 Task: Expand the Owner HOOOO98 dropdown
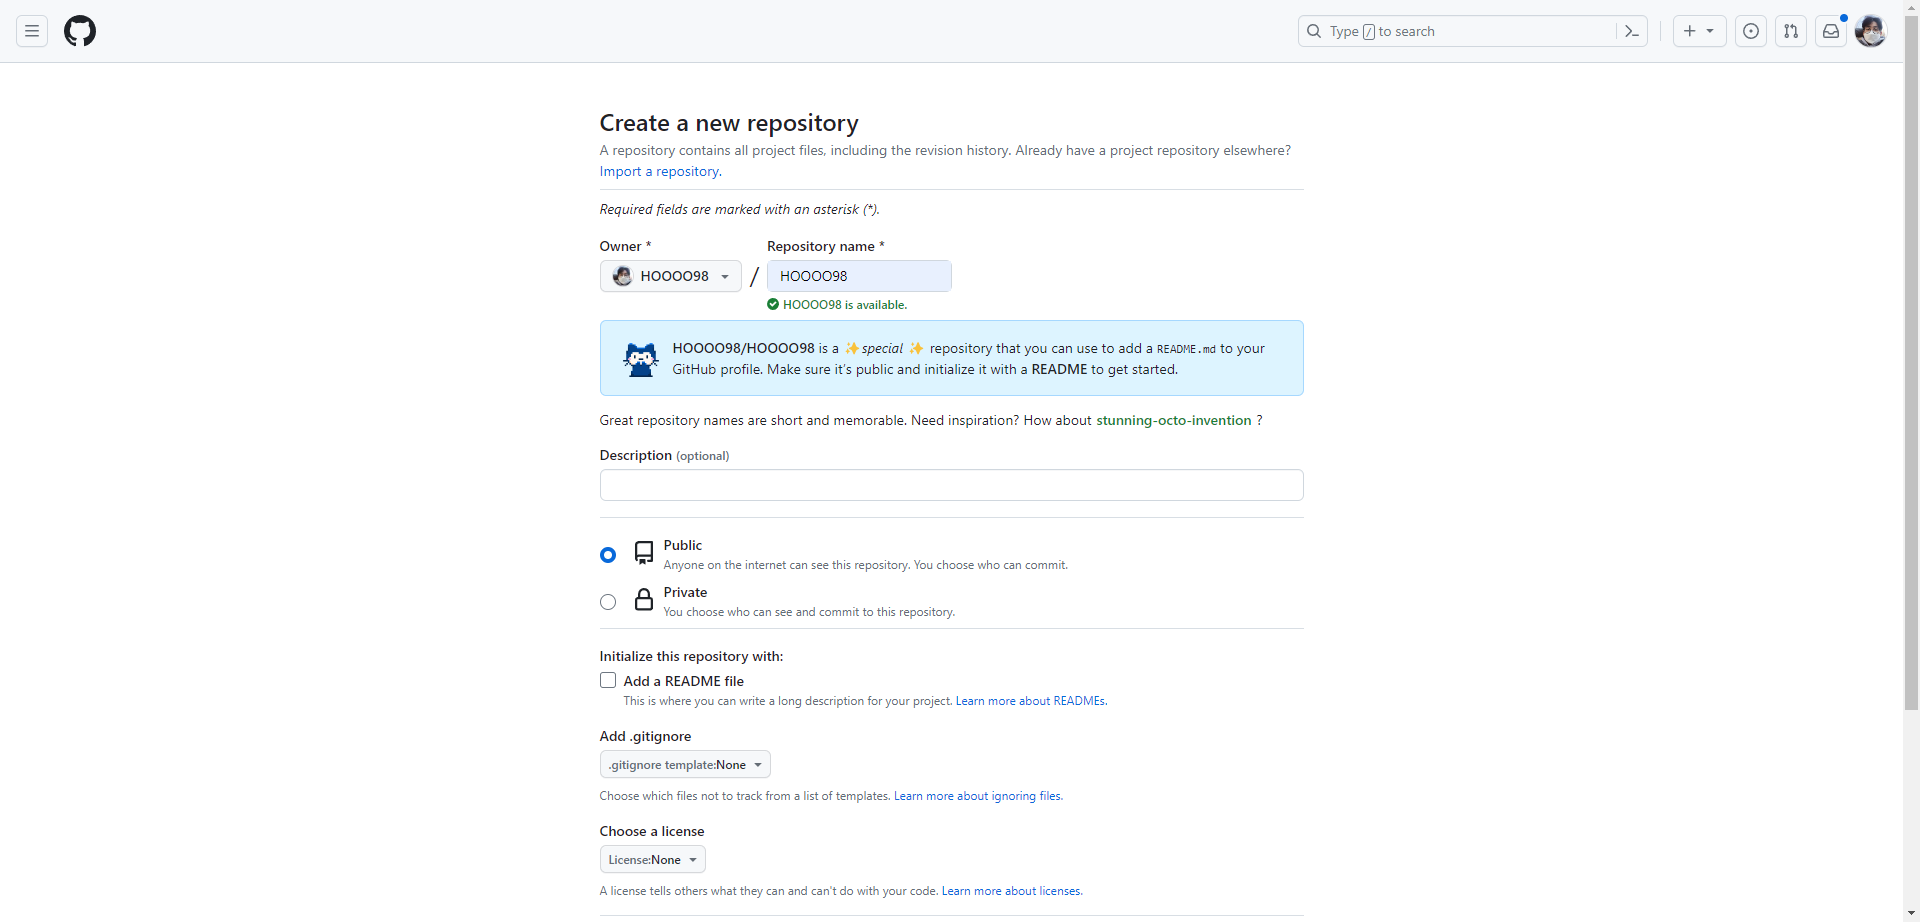[671, 276]
